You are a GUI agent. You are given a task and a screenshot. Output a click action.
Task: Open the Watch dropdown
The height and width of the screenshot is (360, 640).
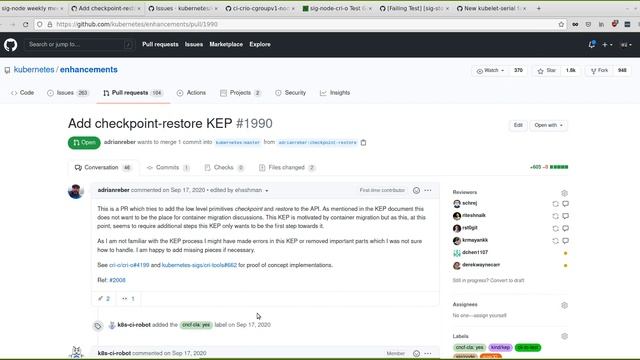tap(490, 71)
